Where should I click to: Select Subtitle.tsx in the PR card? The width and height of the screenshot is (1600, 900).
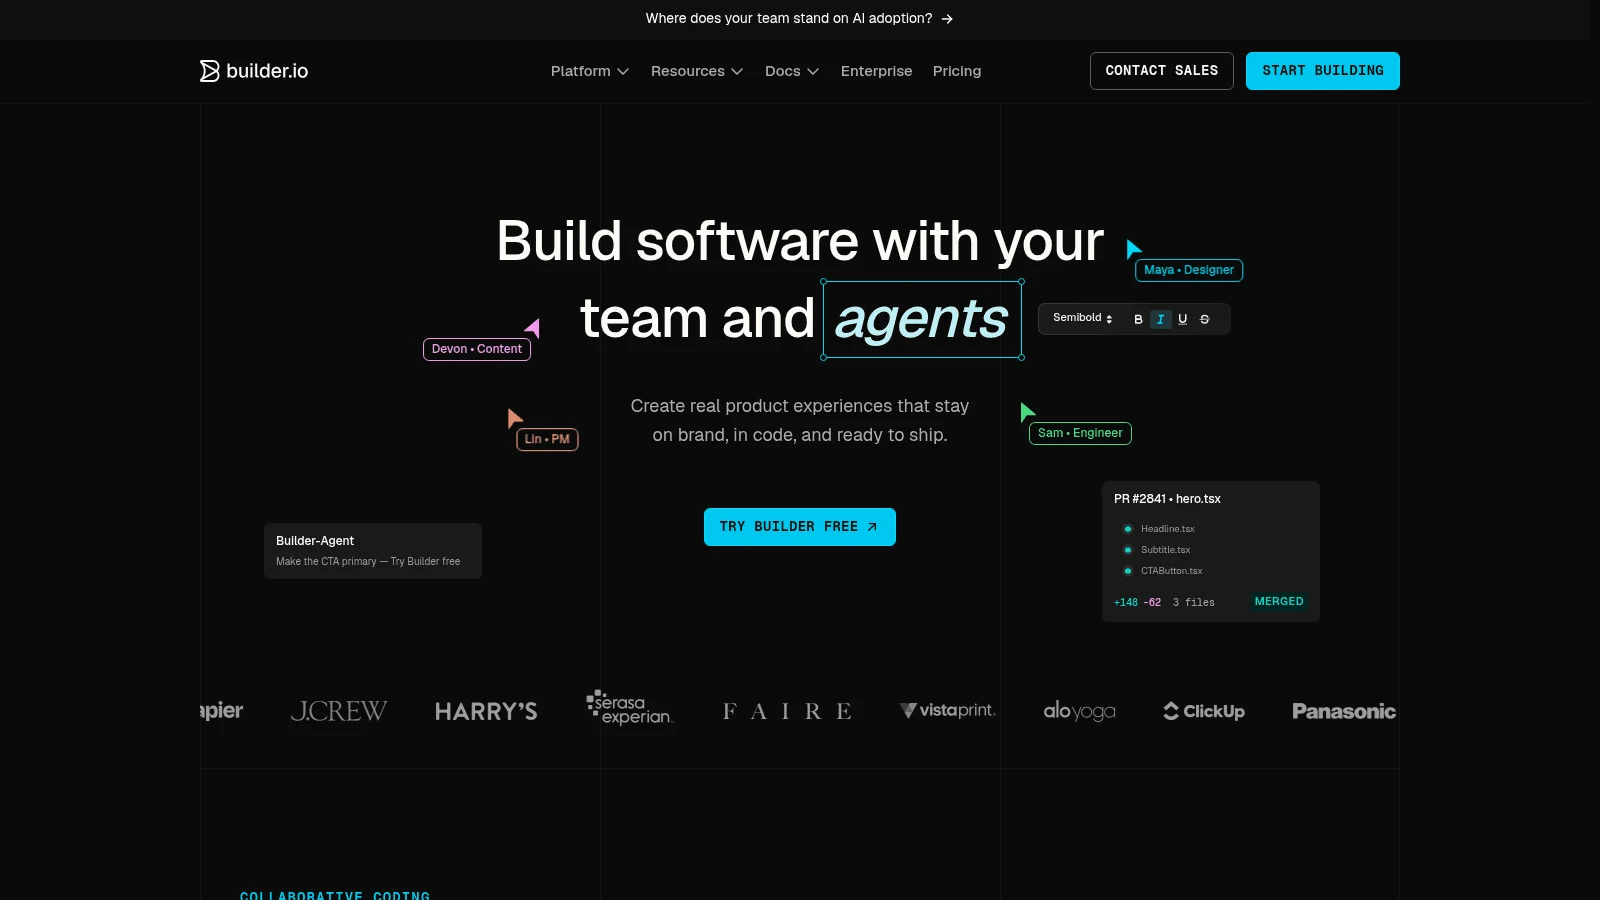click(x=1165, y=550)
